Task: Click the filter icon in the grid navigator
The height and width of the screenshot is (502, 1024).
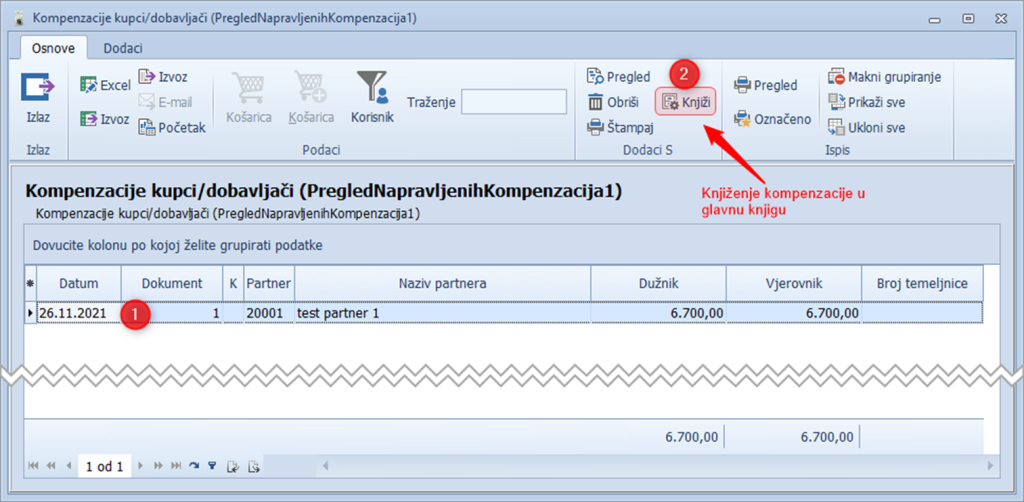Action: [x=211, y=466]
